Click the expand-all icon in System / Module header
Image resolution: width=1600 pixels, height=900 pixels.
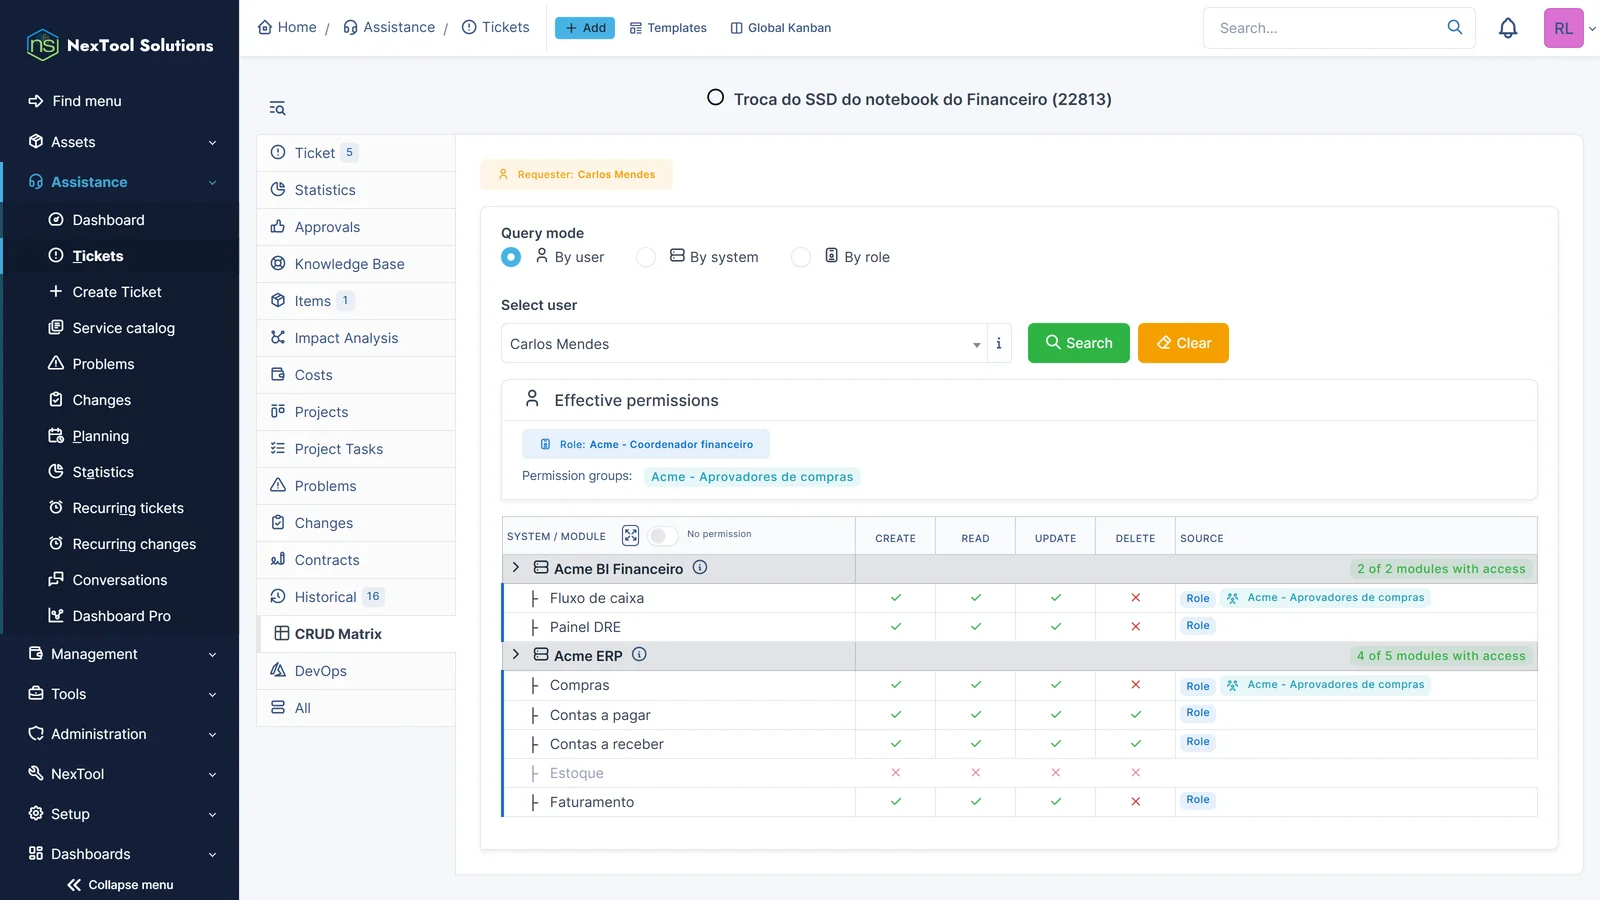pos(630,536)
